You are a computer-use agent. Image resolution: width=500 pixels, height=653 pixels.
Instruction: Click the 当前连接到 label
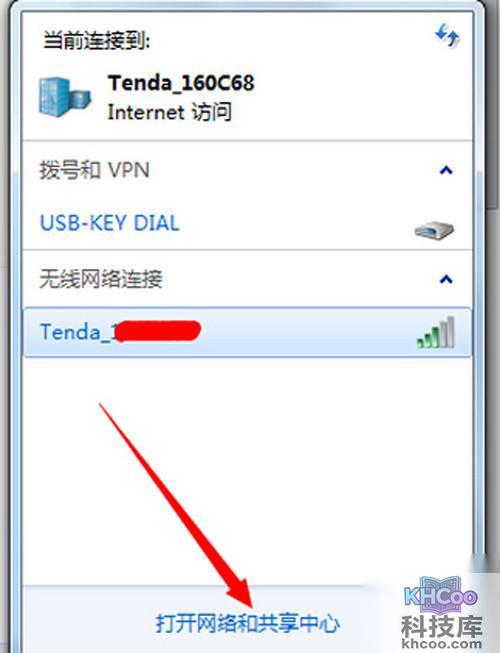tap(97, 41)
